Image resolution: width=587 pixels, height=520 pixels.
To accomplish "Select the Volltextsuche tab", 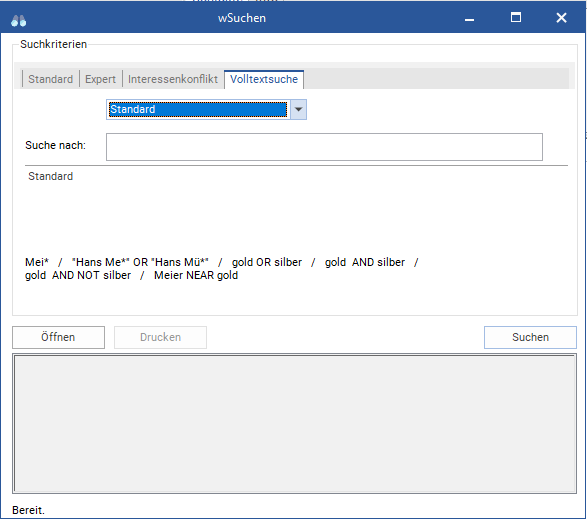I will coord(264,79).
